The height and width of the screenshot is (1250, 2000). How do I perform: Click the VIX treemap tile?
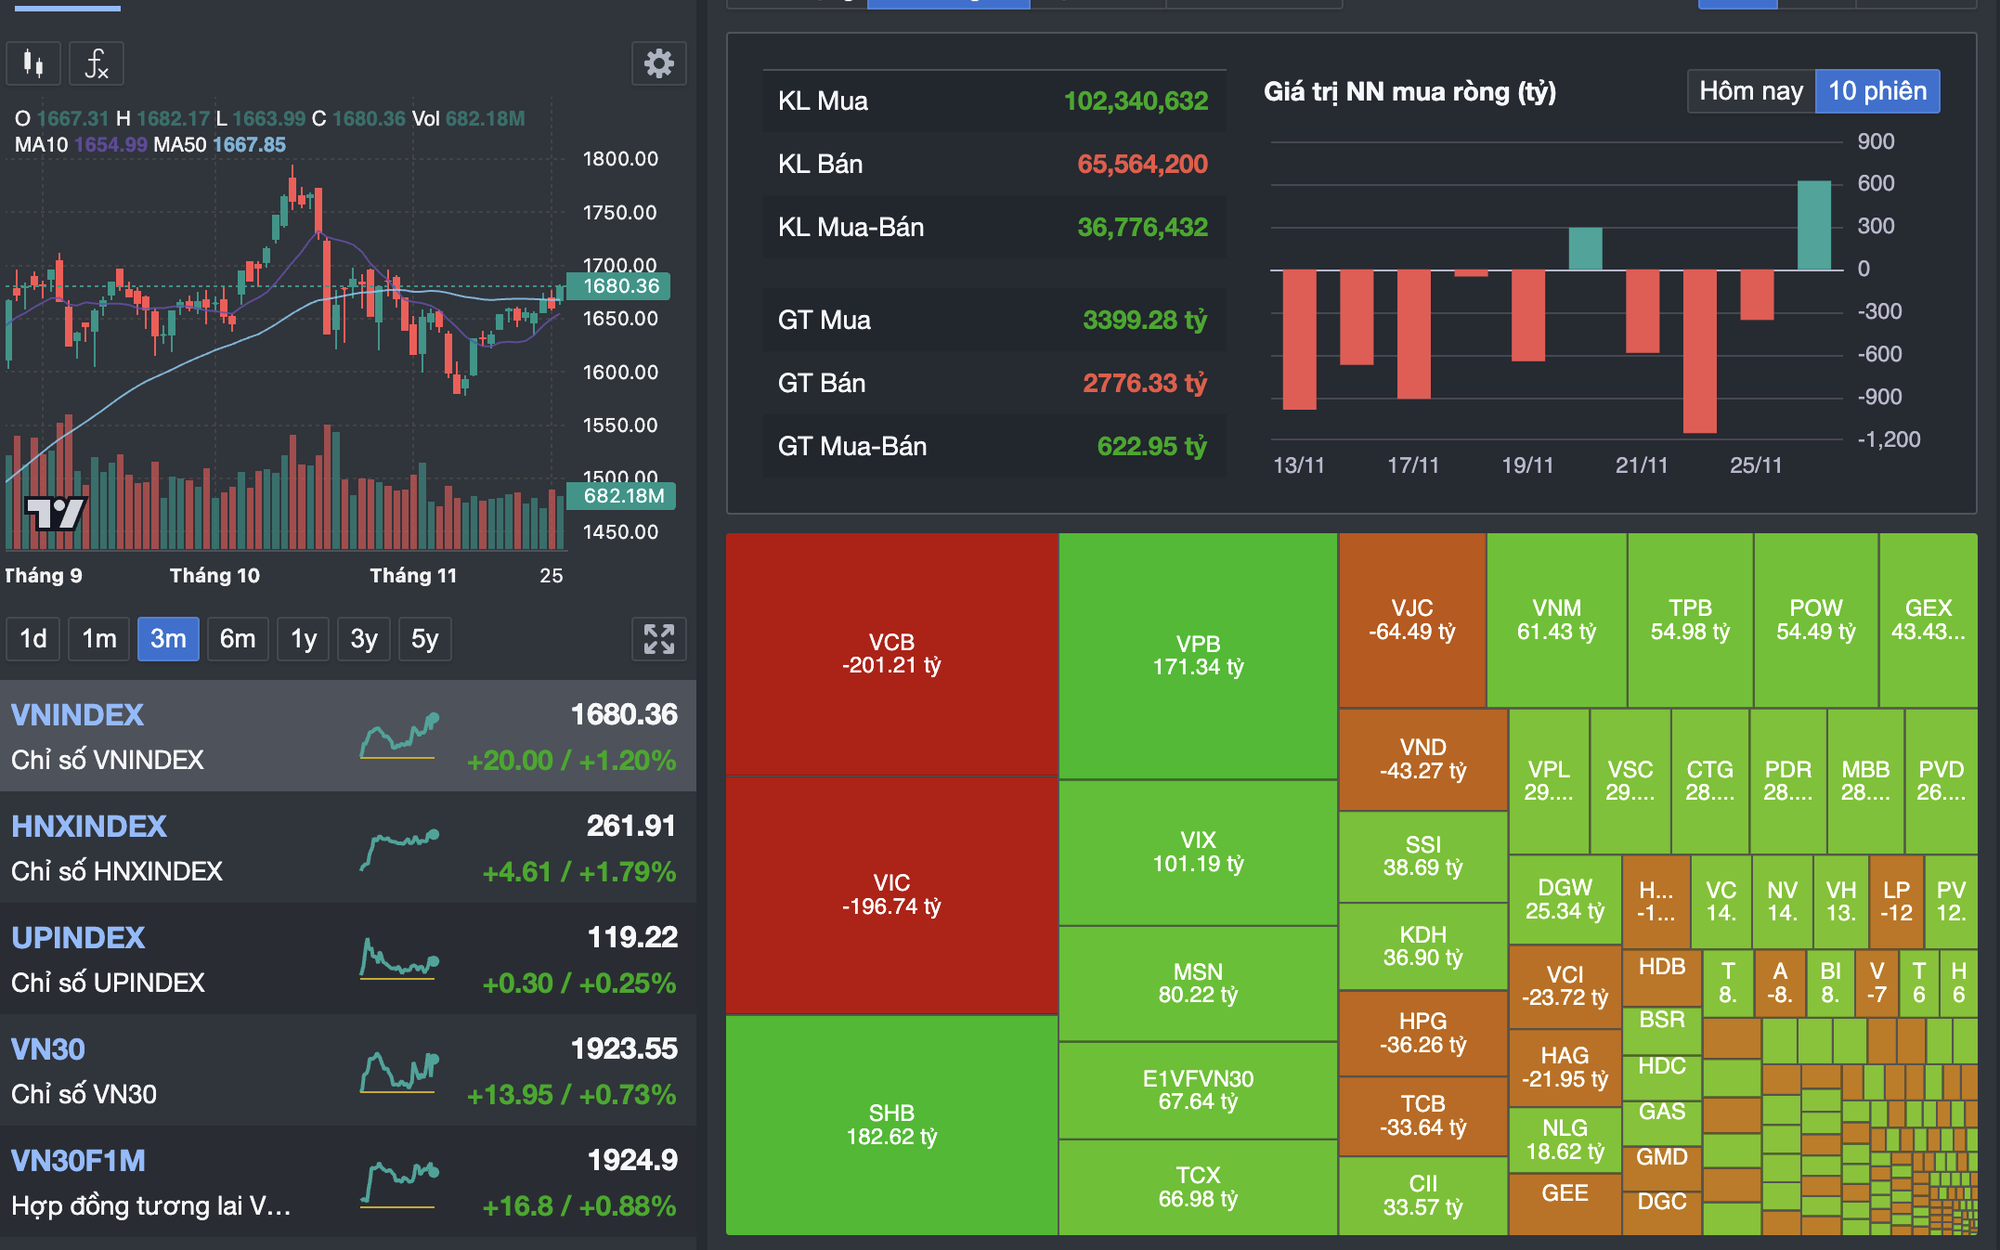pyautogui.click(x=1198, y=852)
